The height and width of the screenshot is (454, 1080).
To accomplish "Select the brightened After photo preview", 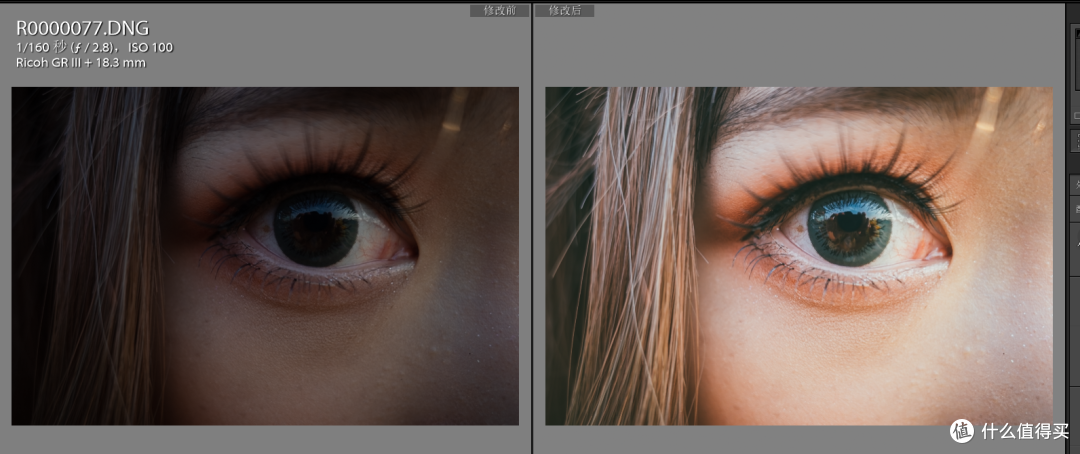I will (799, 256).
